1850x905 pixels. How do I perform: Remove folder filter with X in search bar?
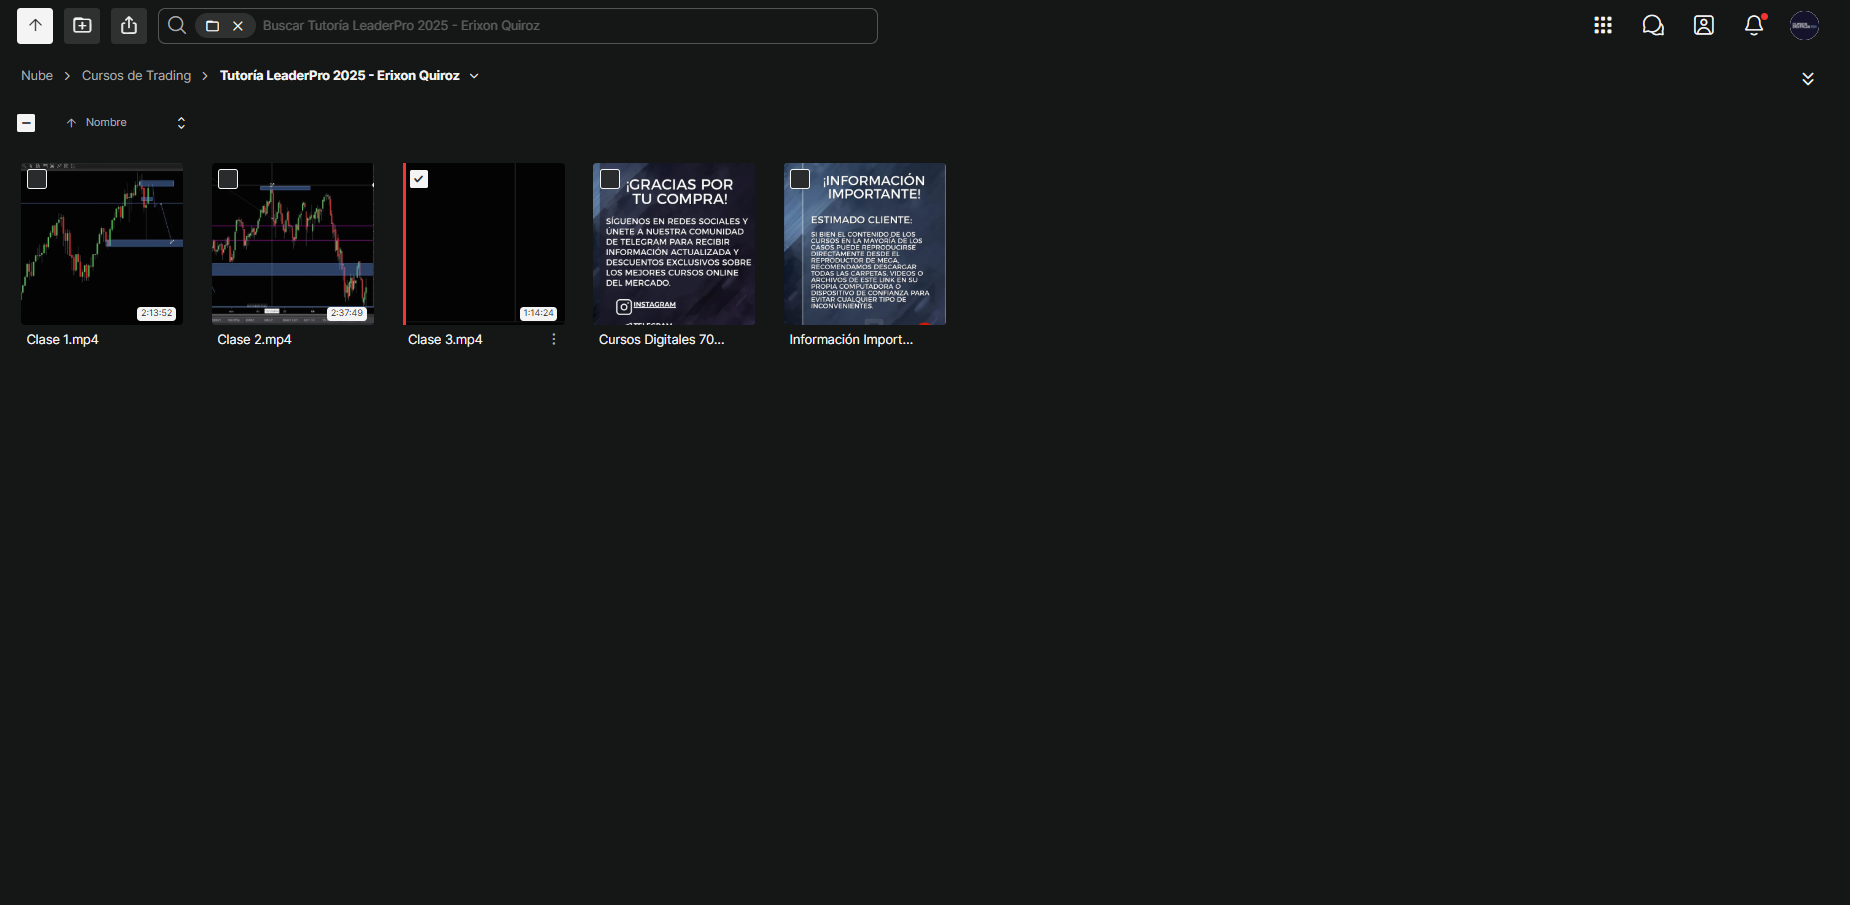(x=238, y=26)
